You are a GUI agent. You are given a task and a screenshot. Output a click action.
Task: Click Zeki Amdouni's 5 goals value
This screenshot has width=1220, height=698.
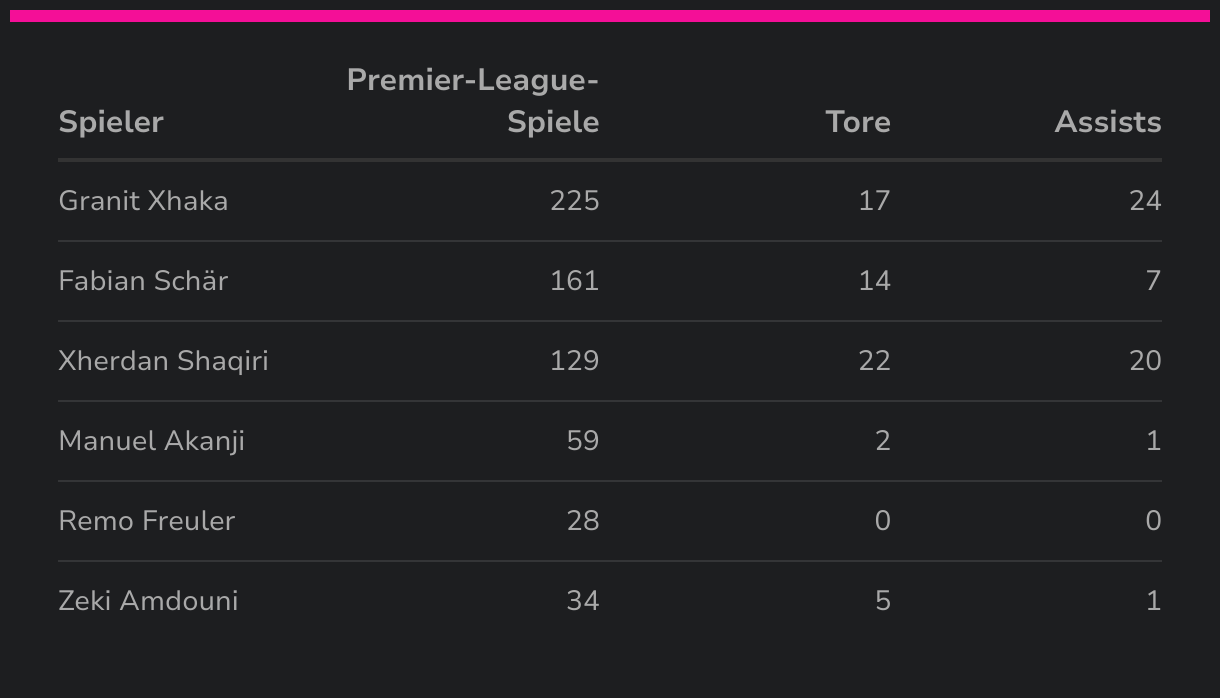point(883,601)
